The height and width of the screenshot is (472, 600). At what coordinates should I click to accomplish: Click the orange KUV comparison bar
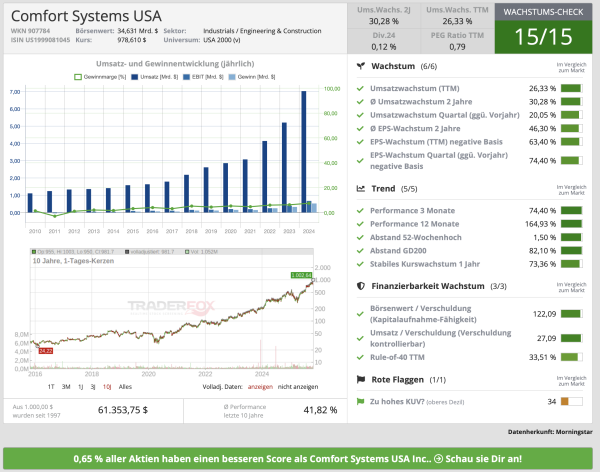570,401
